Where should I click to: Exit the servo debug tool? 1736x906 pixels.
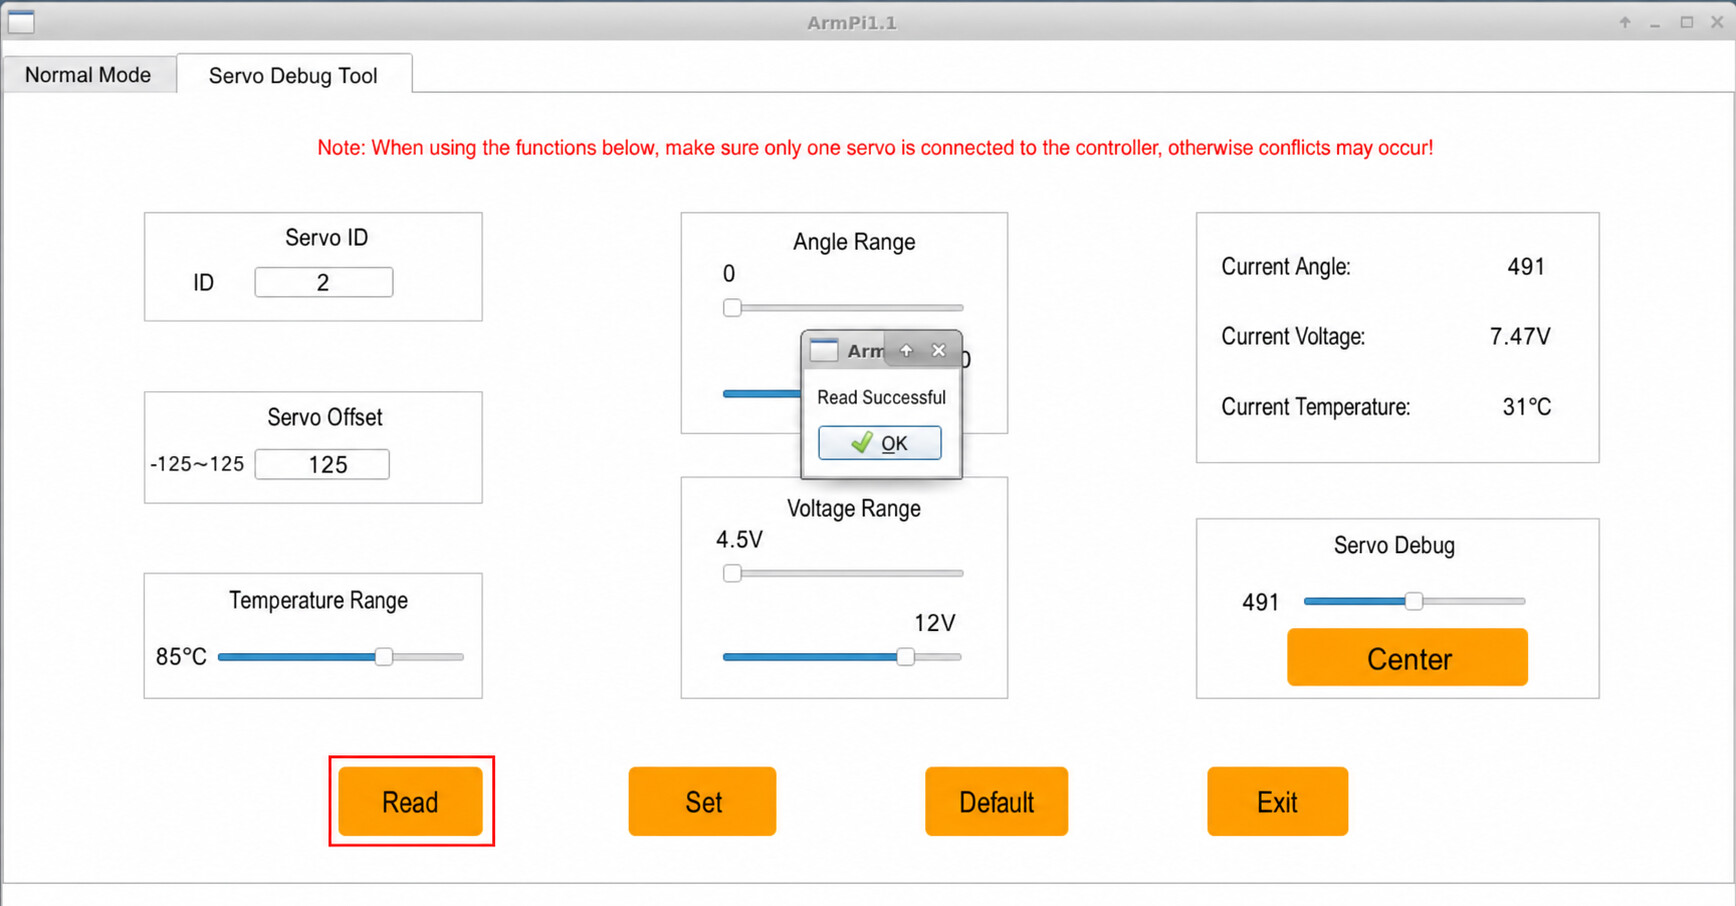1278,802
